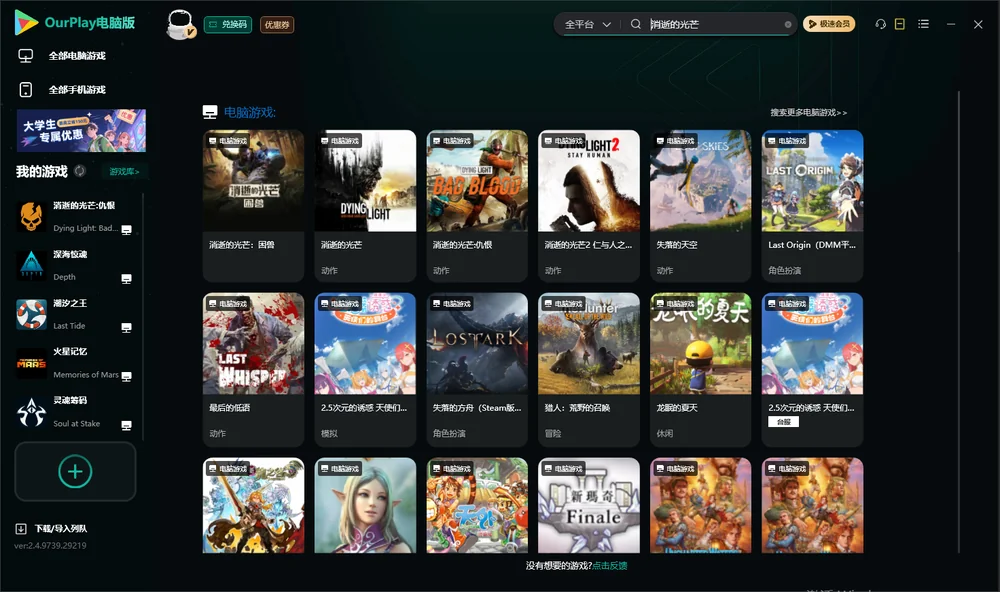The width and height of the screenshot is (1000, 592).
Task: Open the list menu icon in title bar
Action: click(923, 24)
